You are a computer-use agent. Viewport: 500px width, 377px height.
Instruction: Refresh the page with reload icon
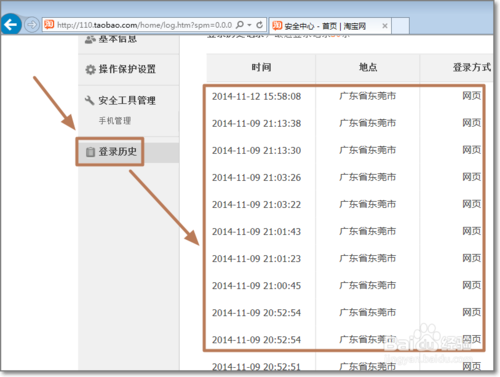259,25
